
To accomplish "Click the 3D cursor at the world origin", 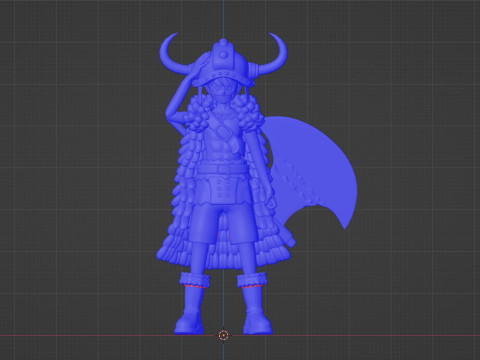I will 223,335.
